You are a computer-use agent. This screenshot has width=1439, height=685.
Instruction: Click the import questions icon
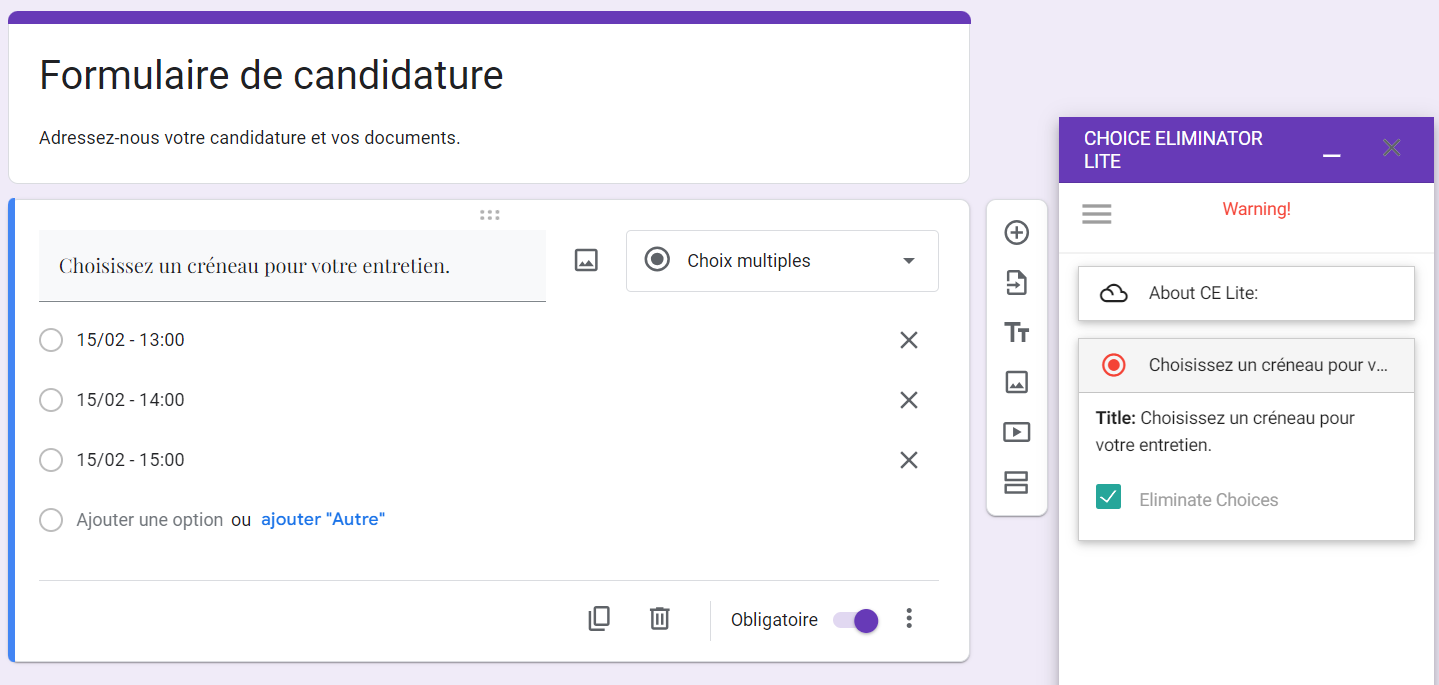[1016, 283]
